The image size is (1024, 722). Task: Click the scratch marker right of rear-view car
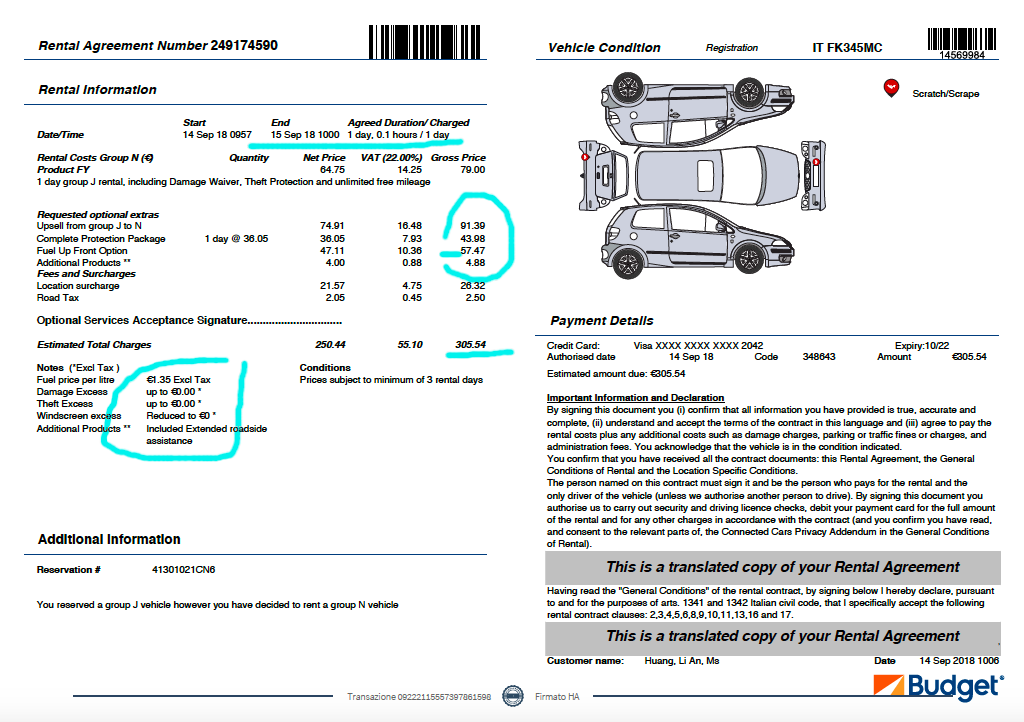(818, 160)
